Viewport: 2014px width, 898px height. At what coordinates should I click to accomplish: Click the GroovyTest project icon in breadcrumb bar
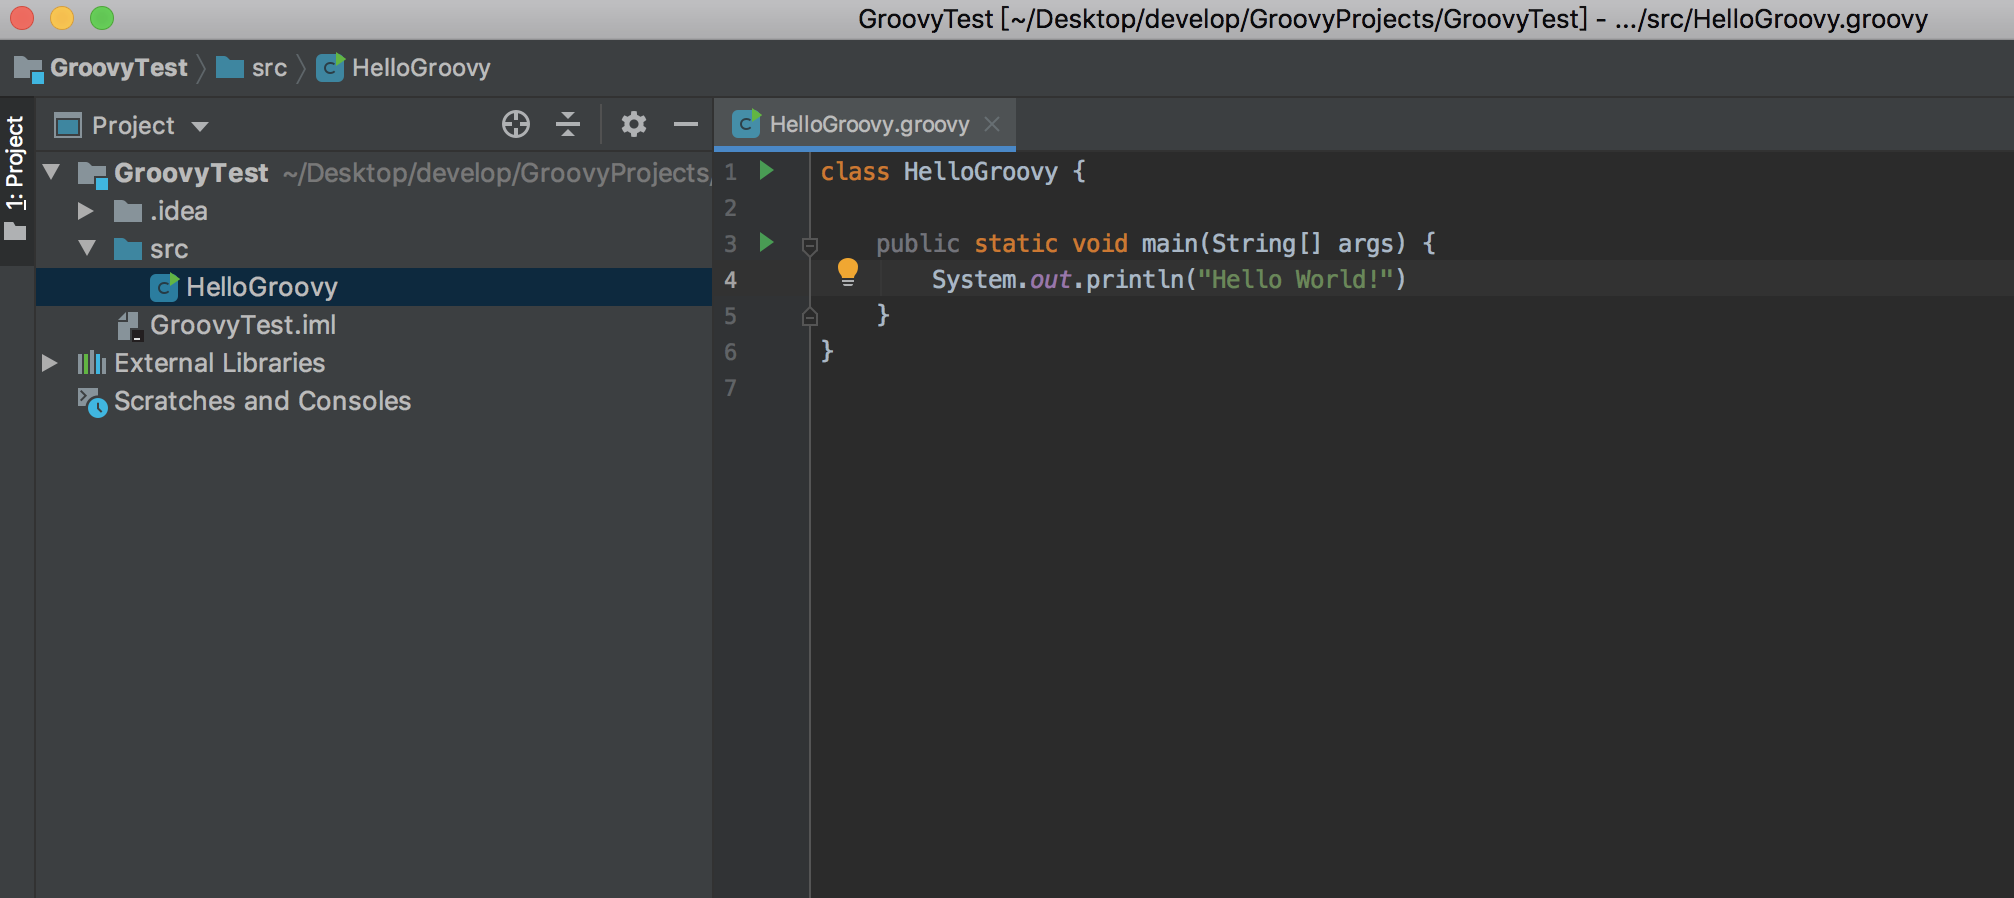pyautogui.click(x=28, y=69)
